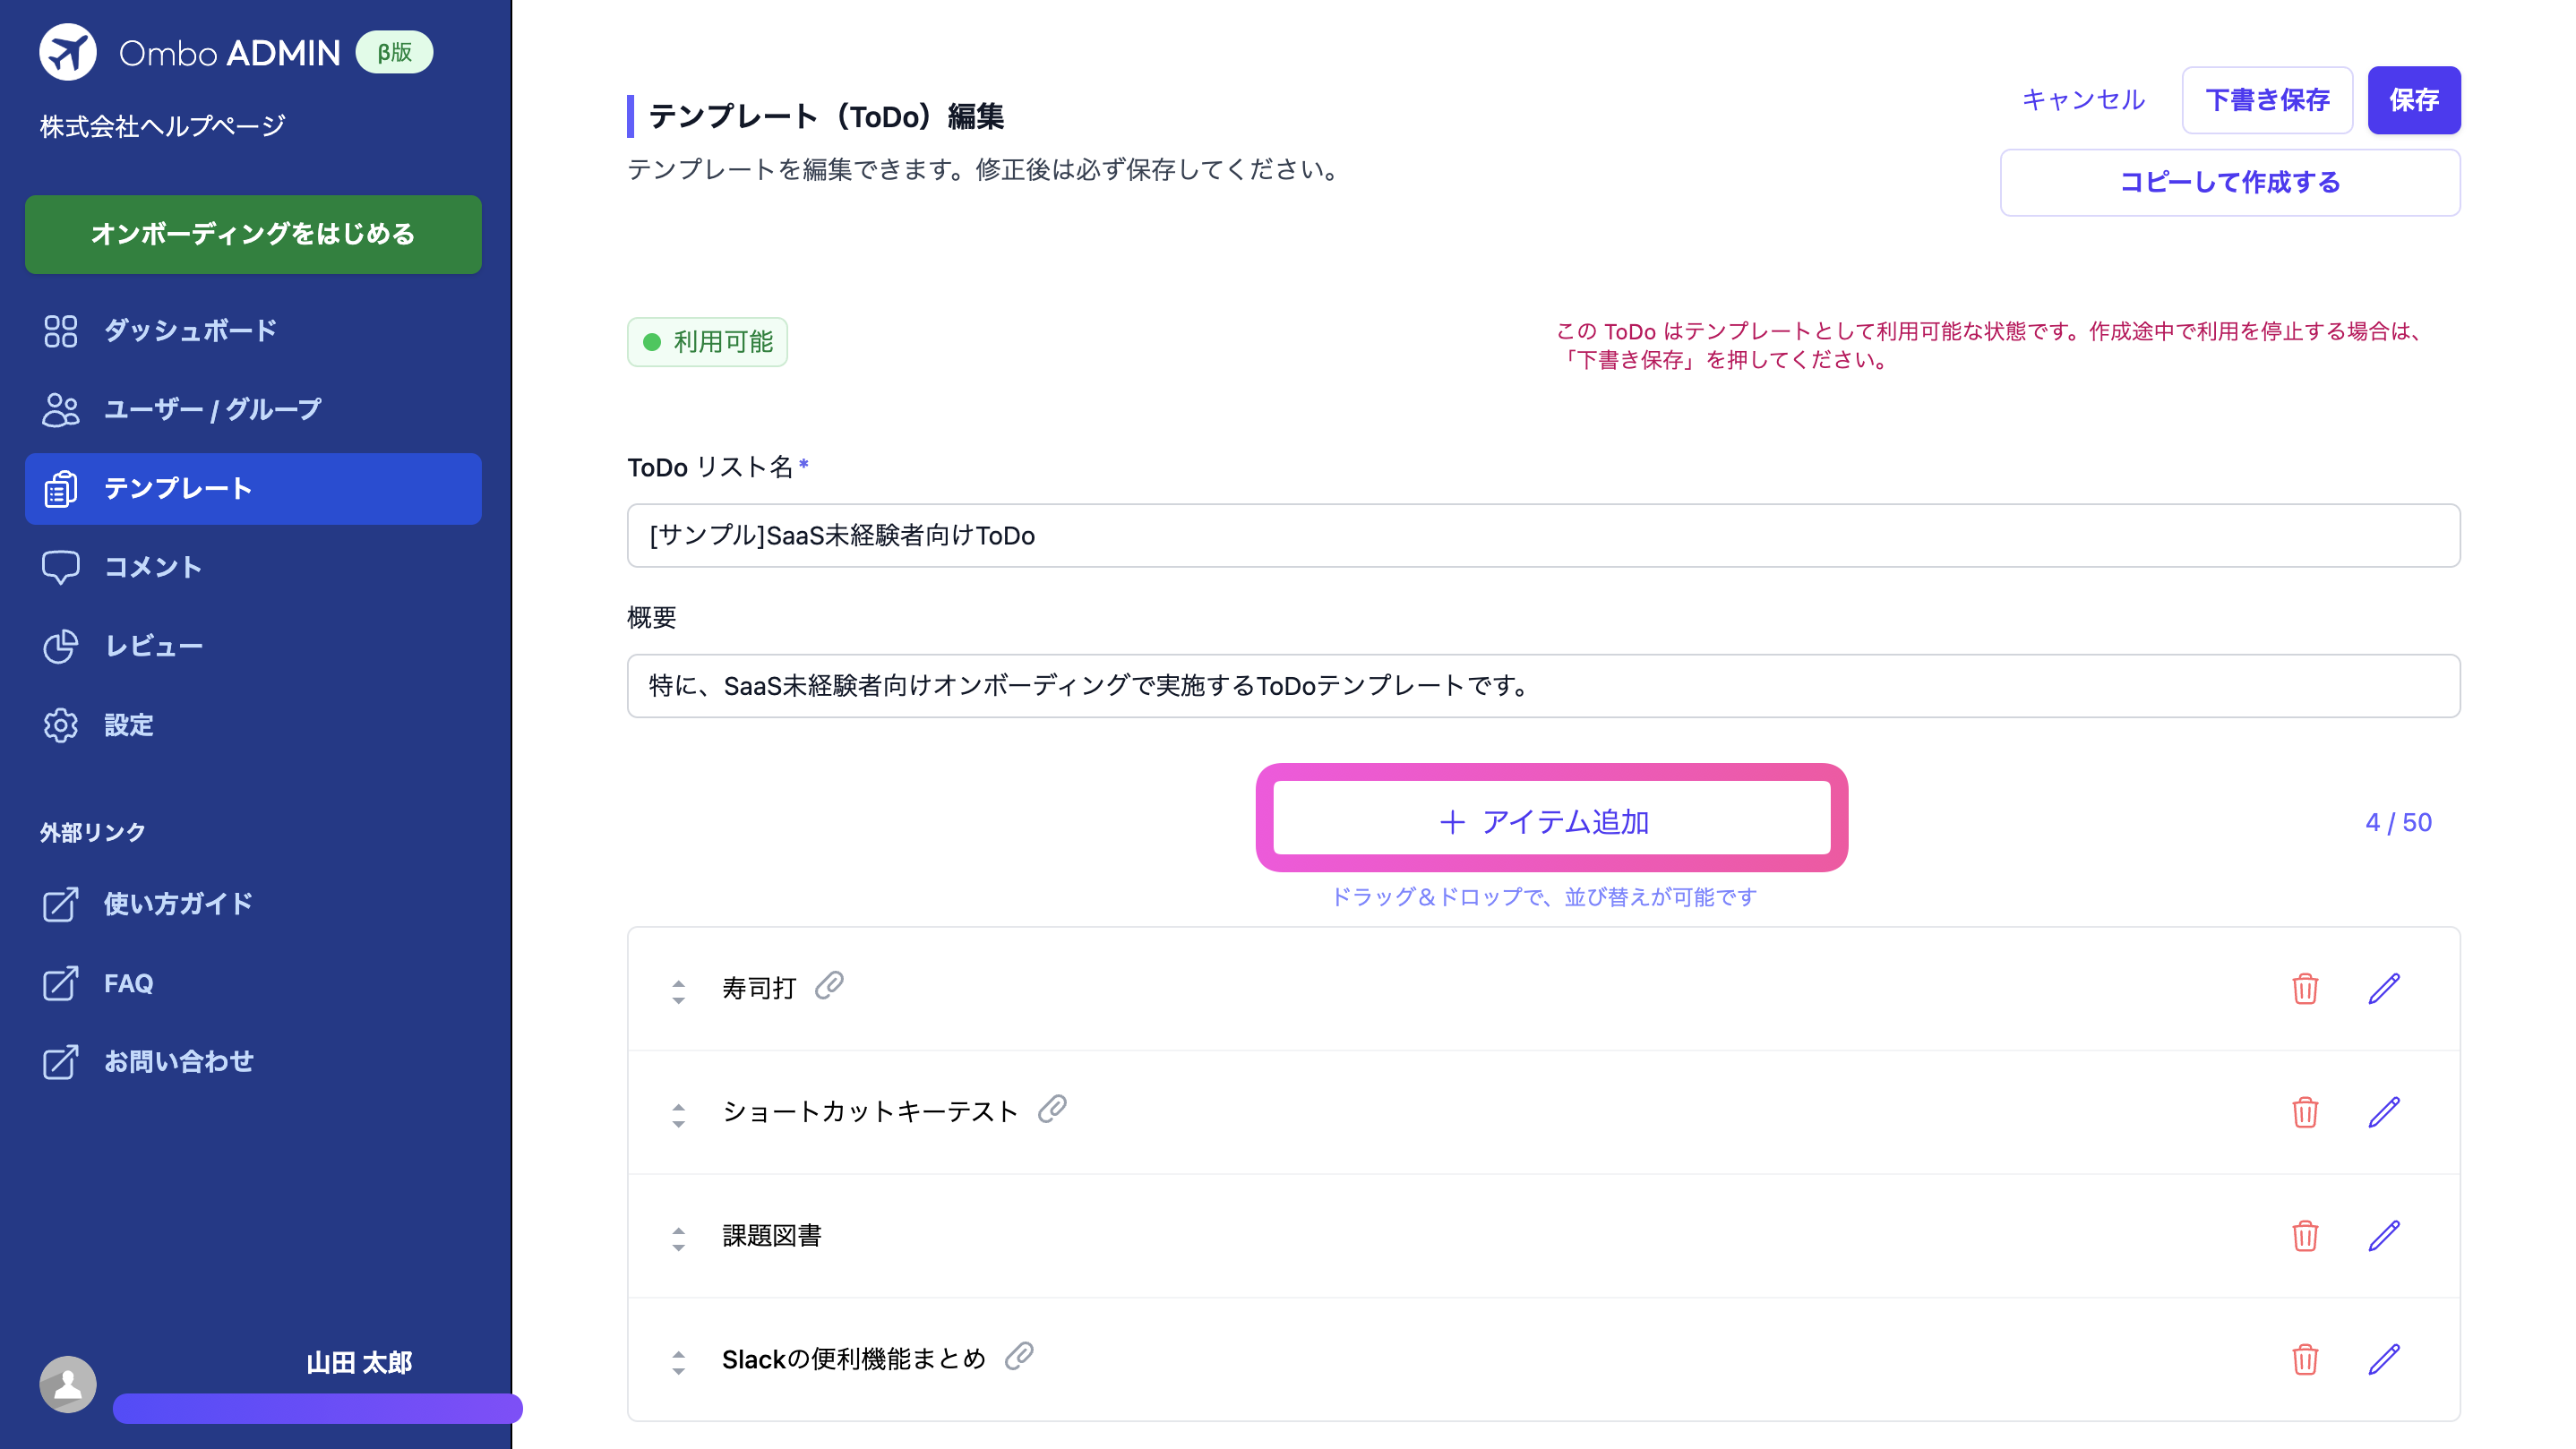Click paperclip icon next to ショートカットキーテスト
This screenshot has width=2576, height=1449.
coord(1052,1109)
